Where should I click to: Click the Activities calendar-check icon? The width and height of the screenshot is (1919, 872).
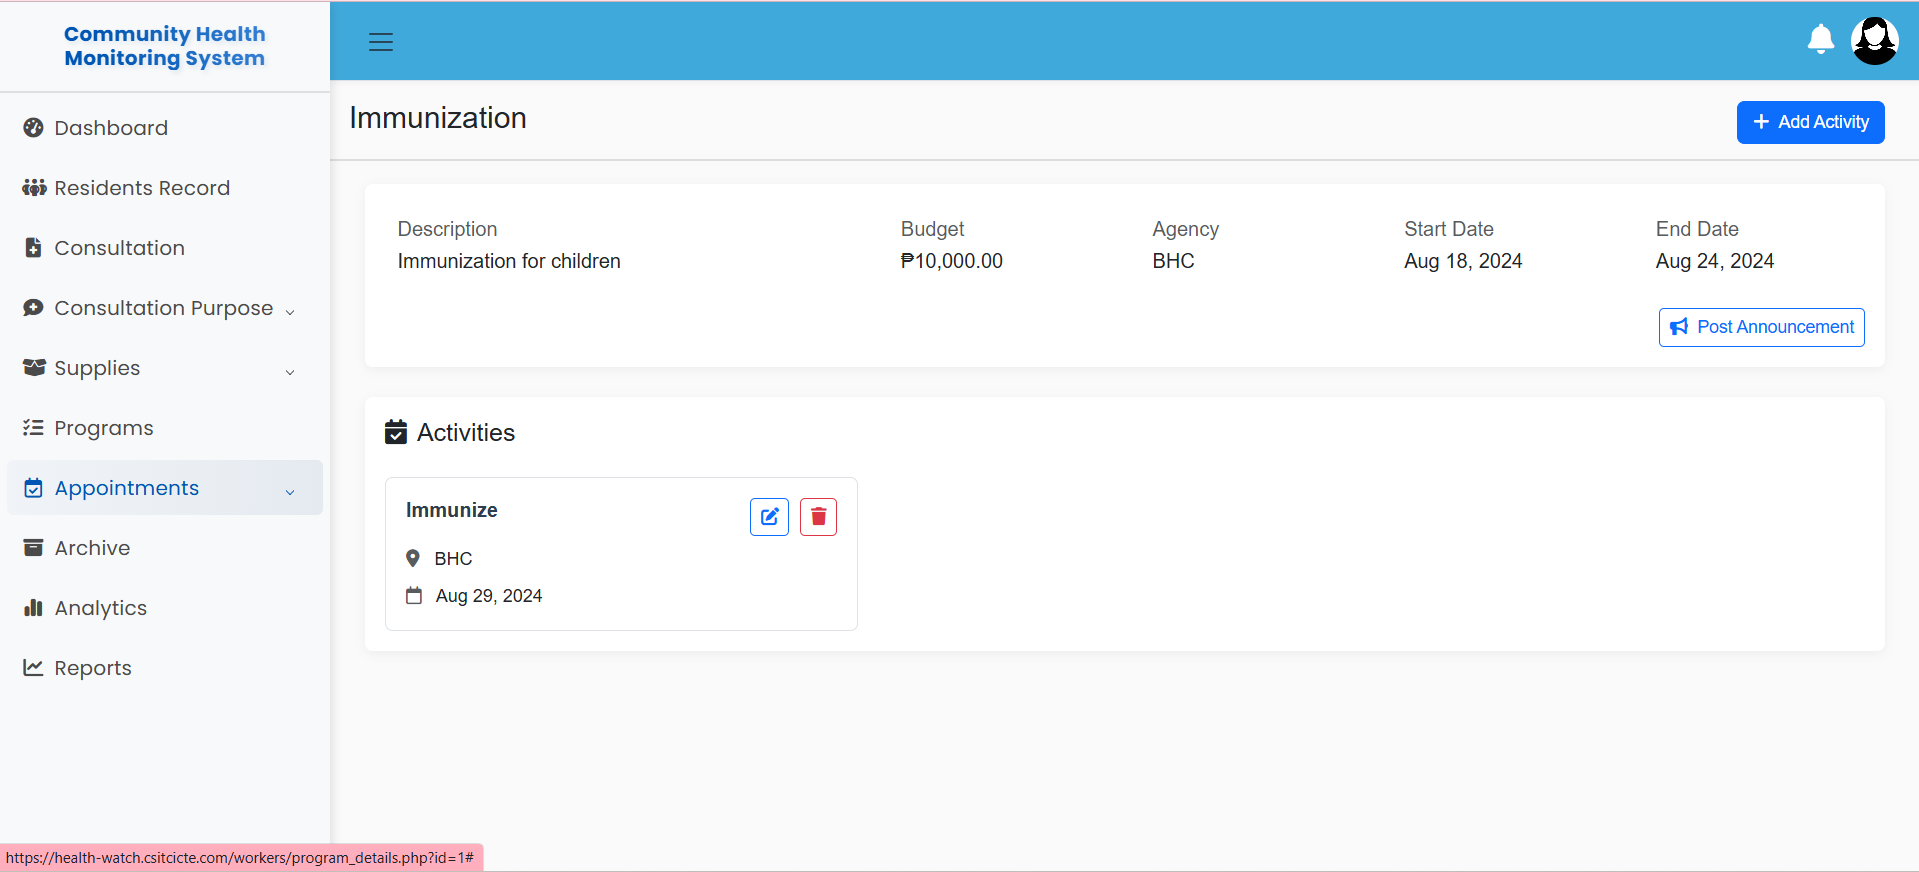click(x=396, y=432)
